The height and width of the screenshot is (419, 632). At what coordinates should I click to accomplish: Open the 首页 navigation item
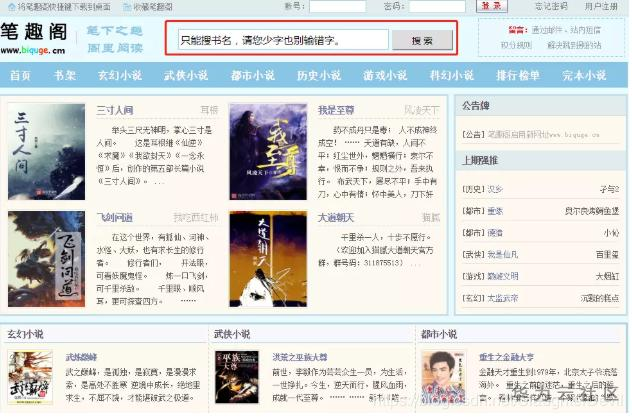(20, 75)
